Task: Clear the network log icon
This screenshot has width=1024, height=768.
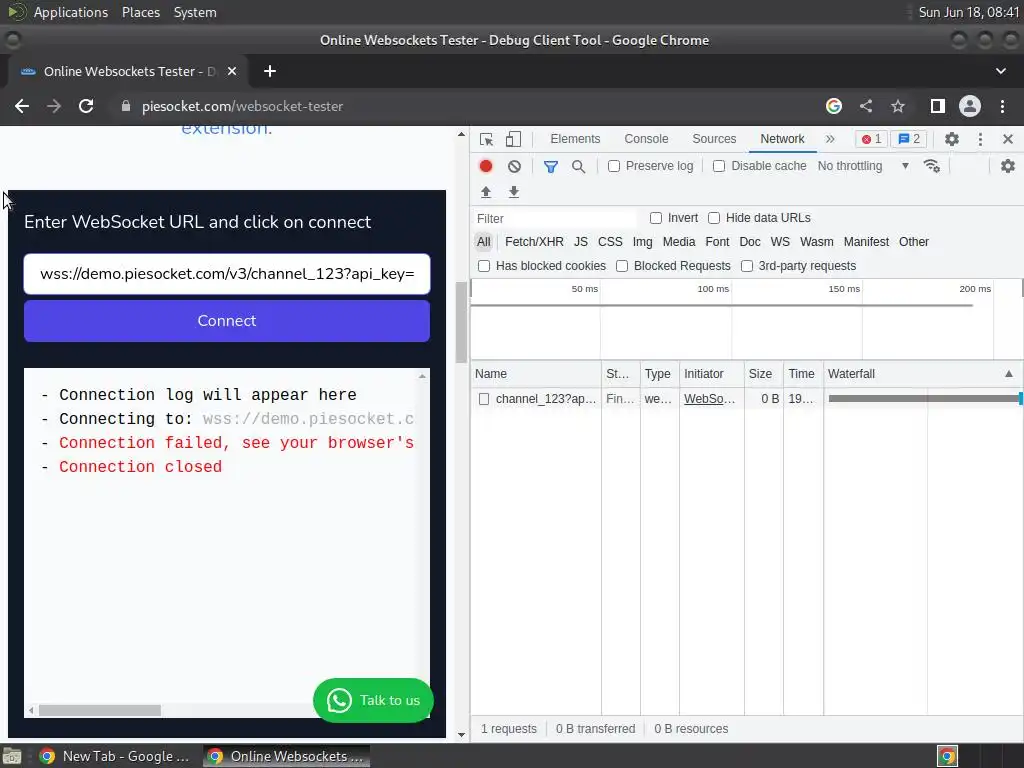Action: (x=515, y=166)
